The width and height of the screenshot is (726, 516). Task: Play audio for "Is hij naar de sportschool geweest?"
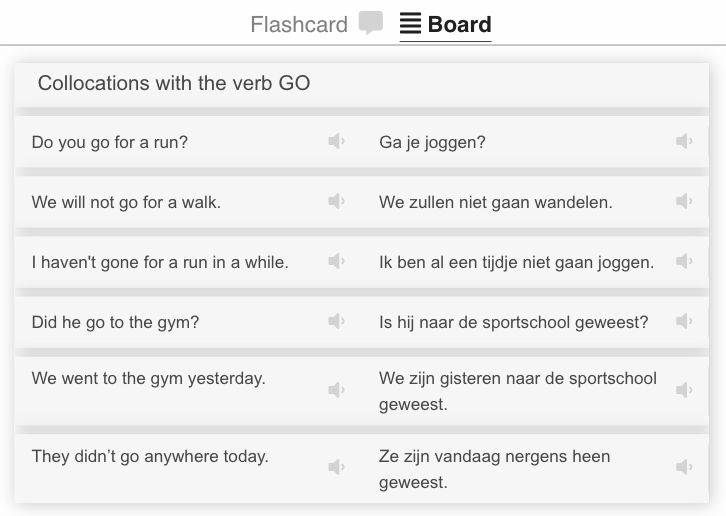pyautogui.click(x=684, y=321)
